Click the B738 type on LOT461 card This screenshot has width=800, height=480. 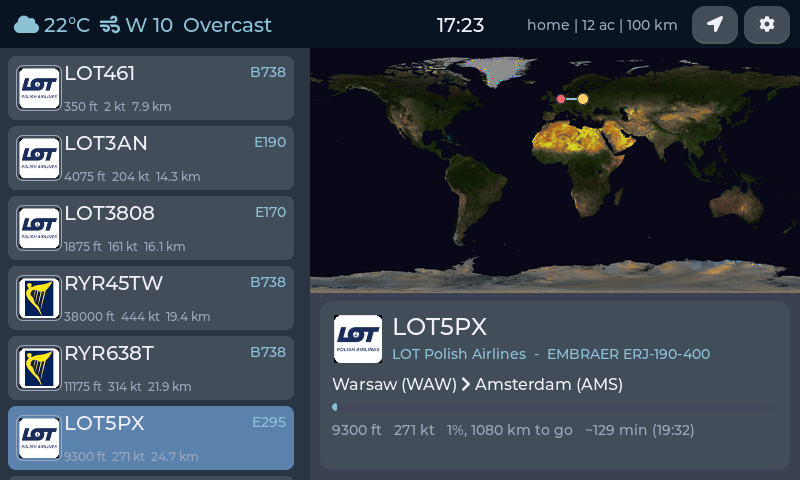coord(268,72)
